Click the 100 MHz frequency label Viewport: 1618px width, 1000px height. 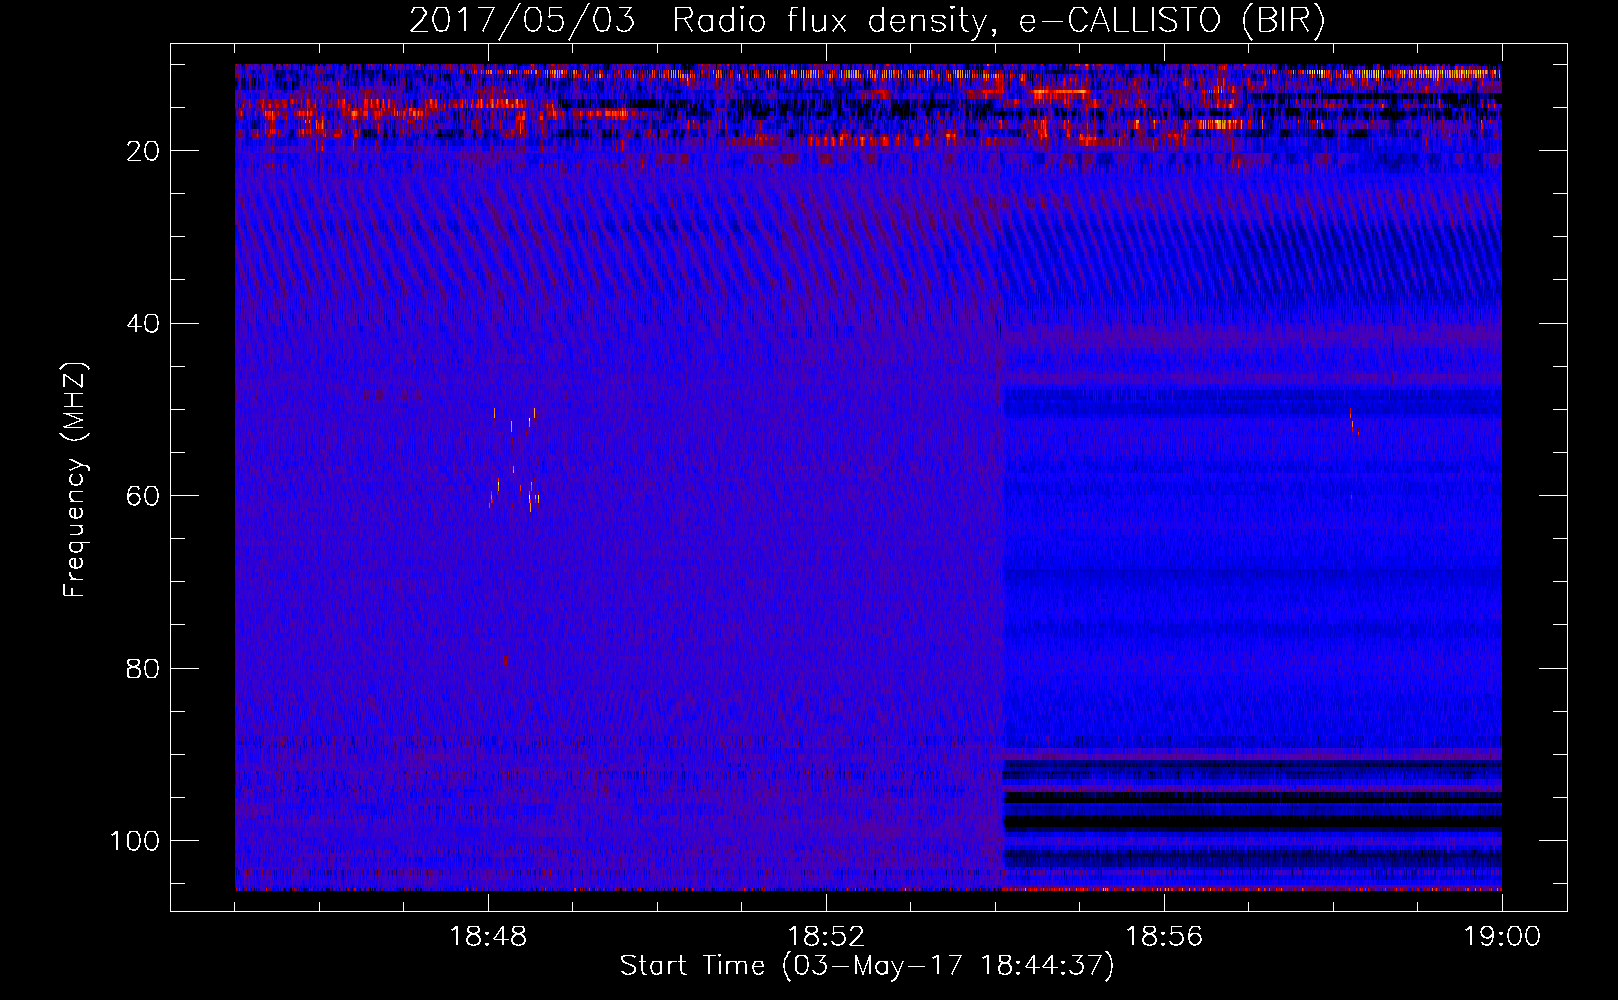135,841
